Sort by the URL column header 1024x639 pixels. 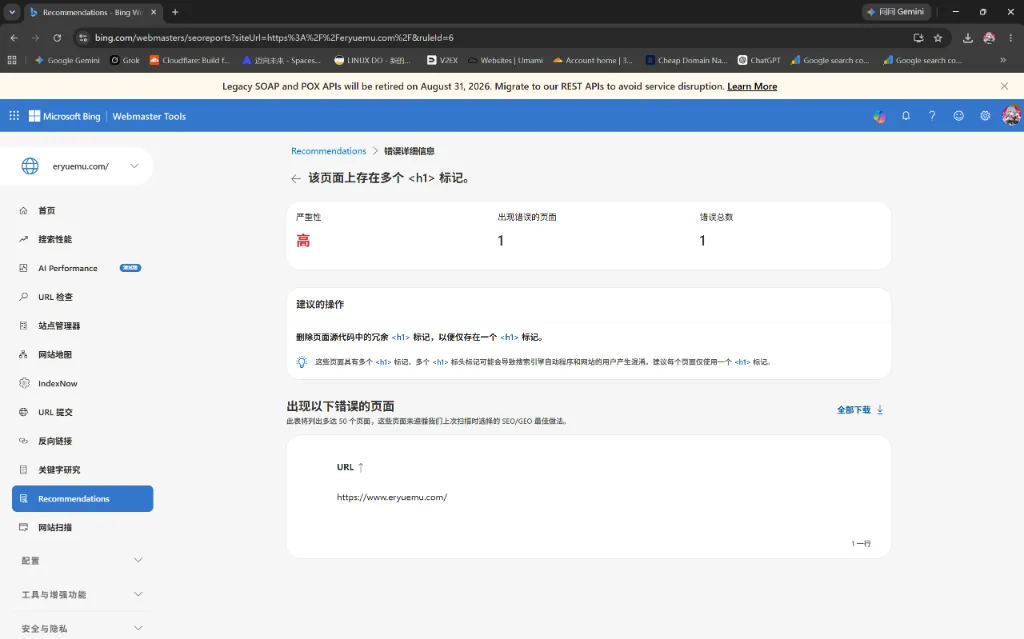pyautogui.click(x=349, y=467)
